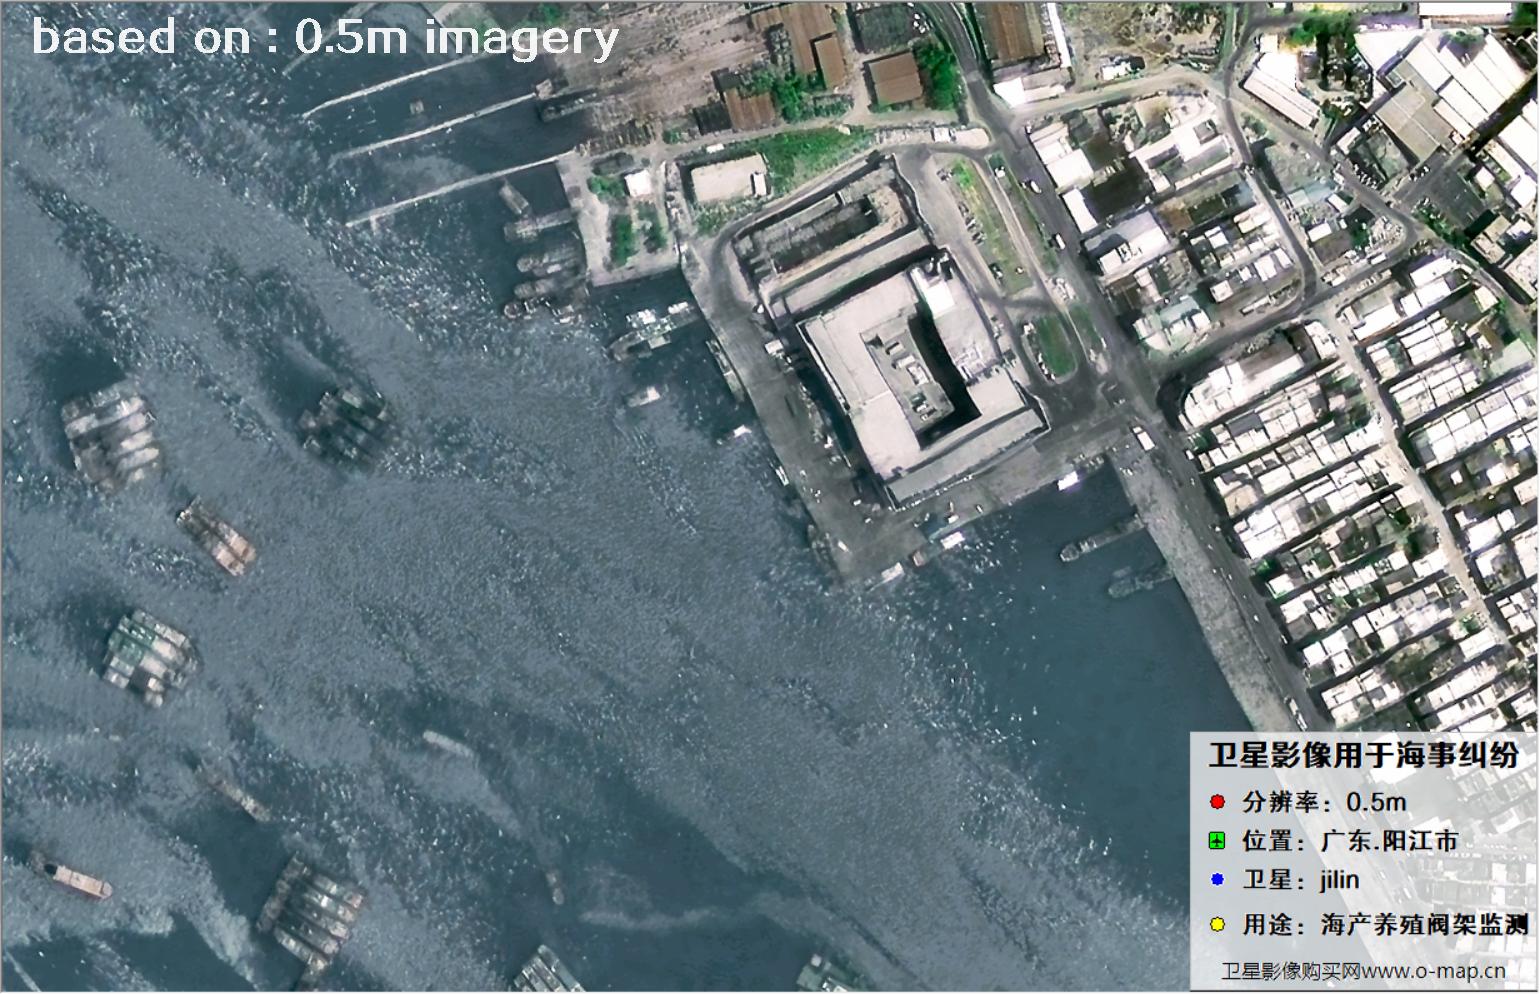
Task: Click the red-hulled ship at lower left
Action: tap(72, 877)
